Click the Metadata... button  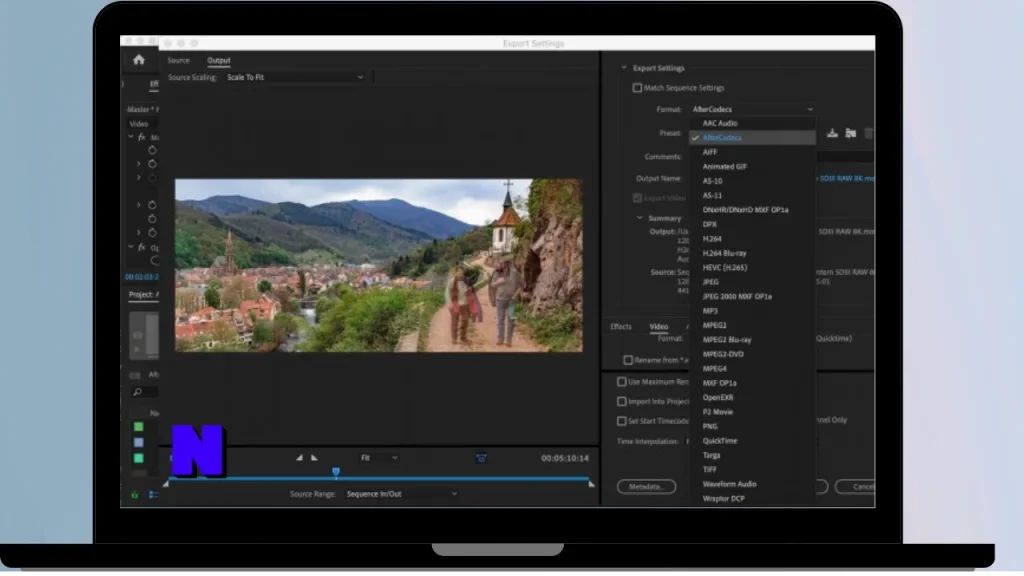tap(646, 487)
